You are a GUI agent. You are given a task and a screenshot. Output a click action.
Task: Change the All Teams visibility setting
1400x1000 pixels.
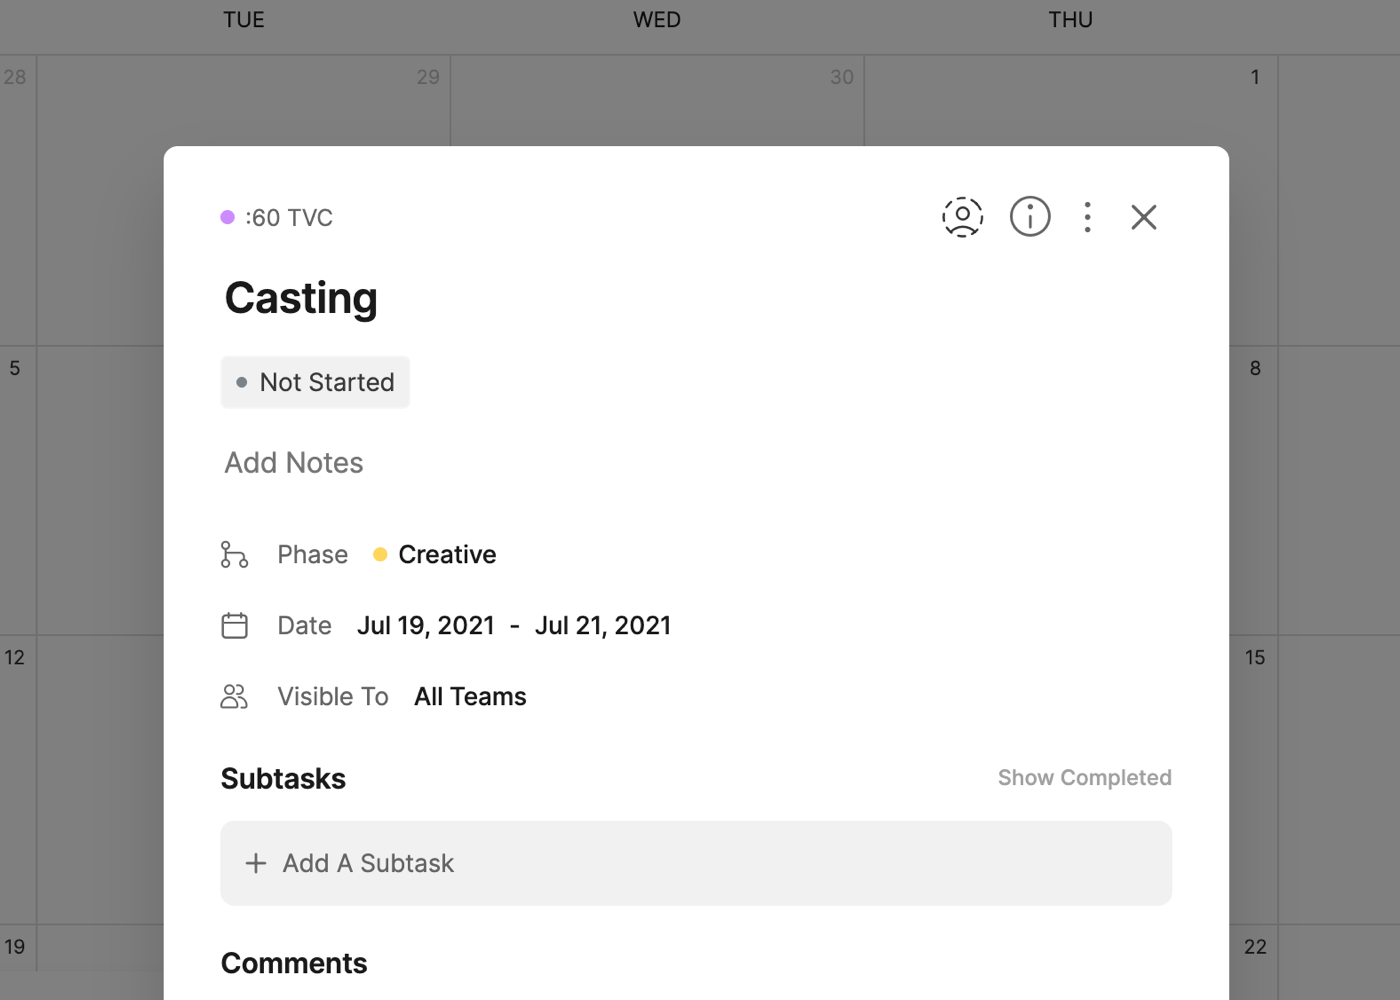coord(470,697)
